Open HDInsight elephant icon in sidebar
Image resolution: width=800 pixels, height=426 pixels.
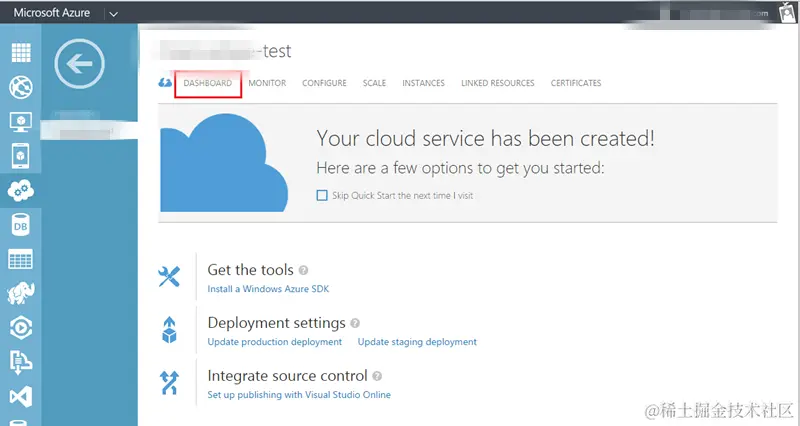coord(21,293)
